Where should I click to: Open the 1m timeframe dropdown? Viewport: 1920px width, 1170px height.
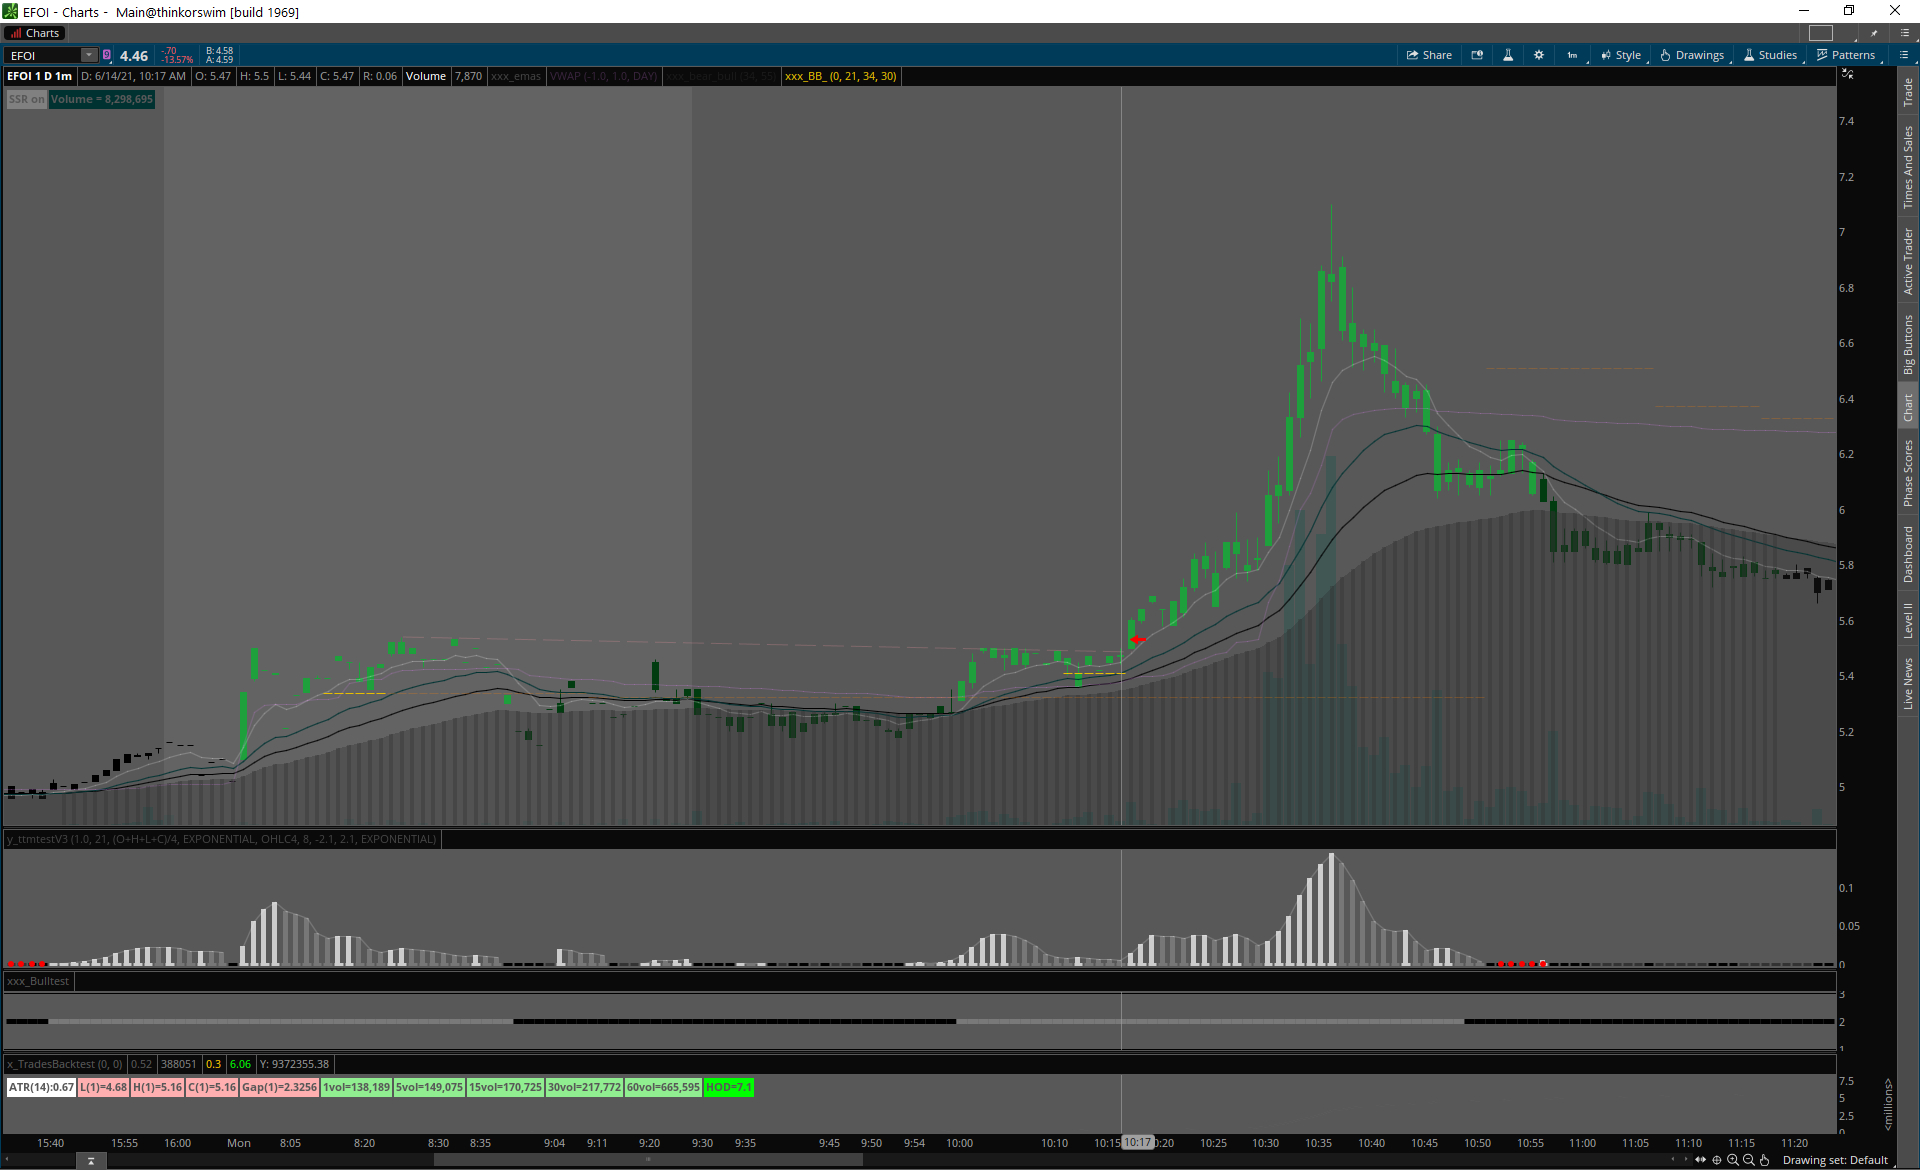(x=1573, y=55)
